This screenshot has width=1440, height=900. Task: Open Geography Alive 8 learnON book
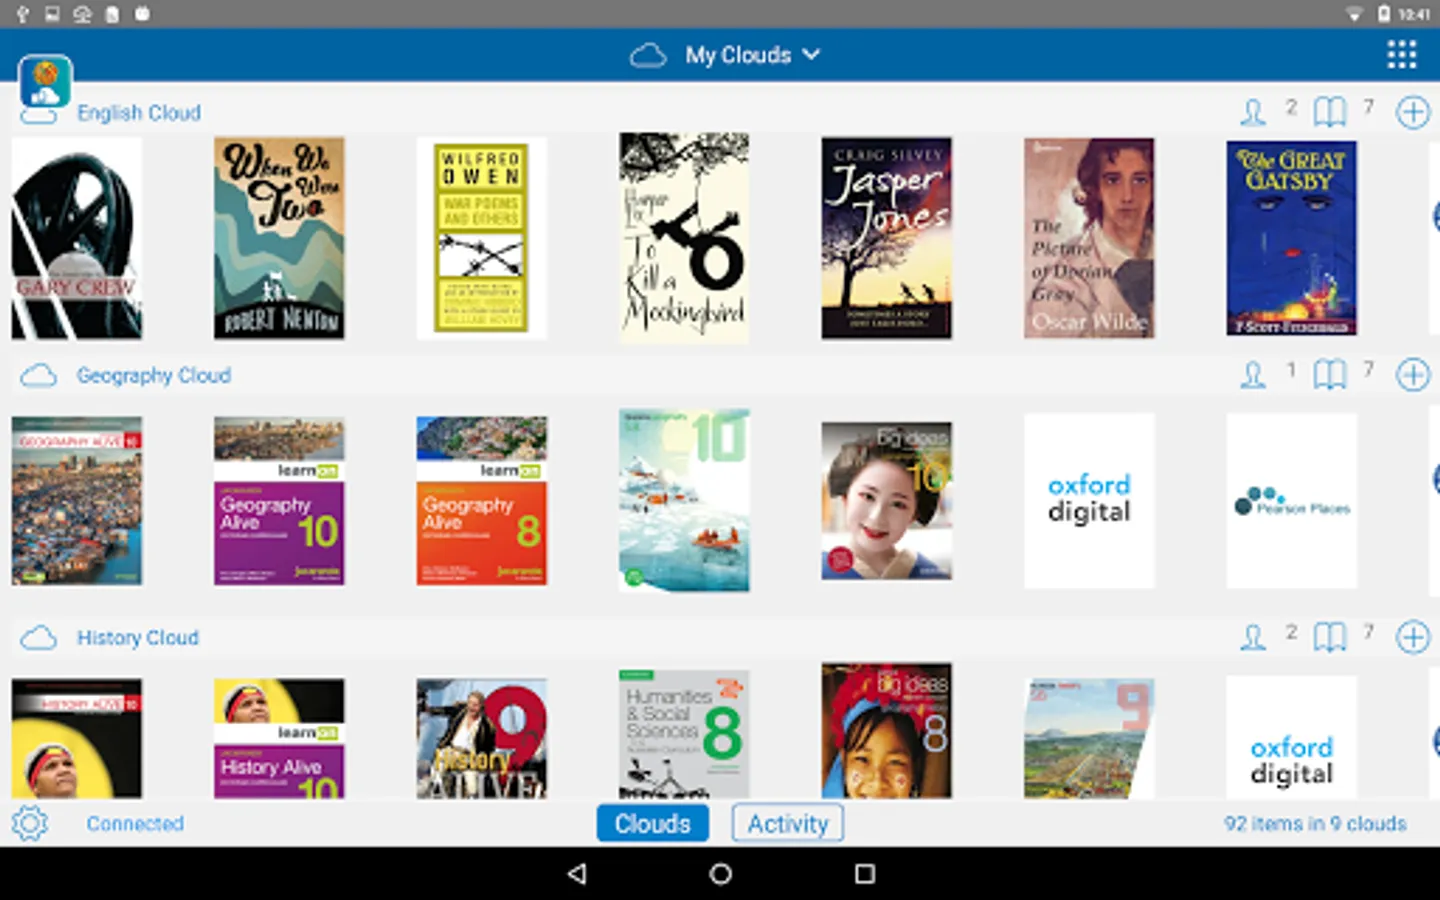click(x=482, y=501)
